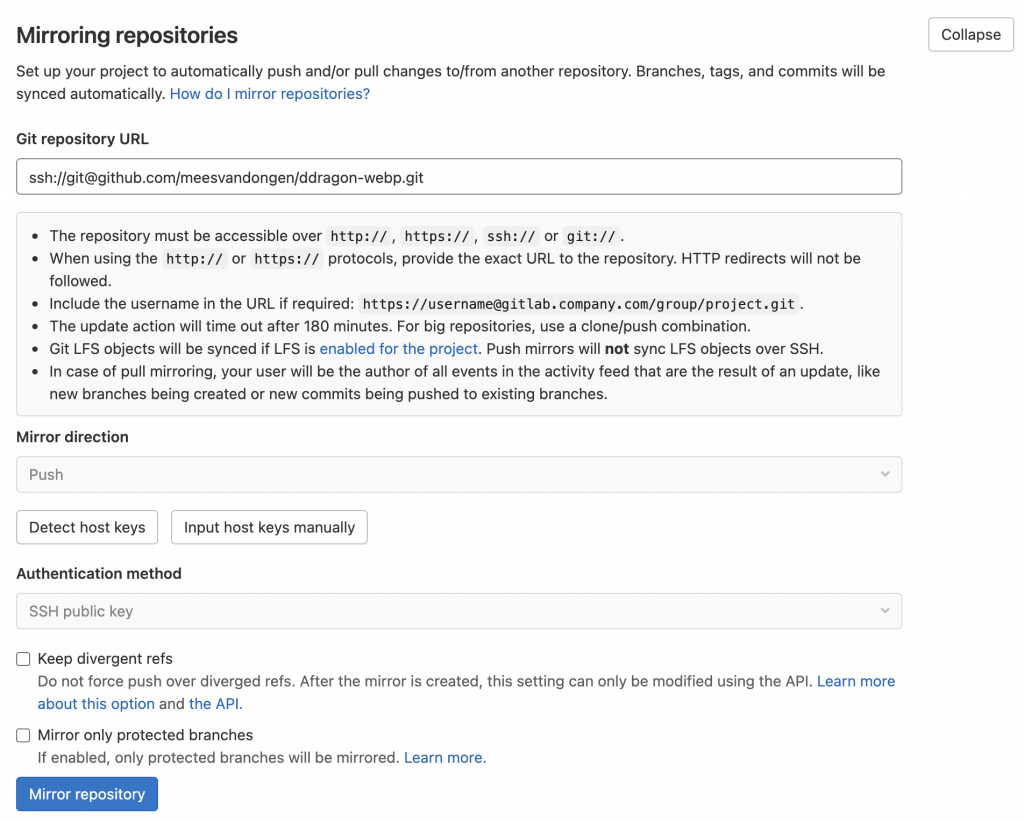1024x822 pixels.
Task: Click Input host keys manually
Action: (x=268, y=527)
